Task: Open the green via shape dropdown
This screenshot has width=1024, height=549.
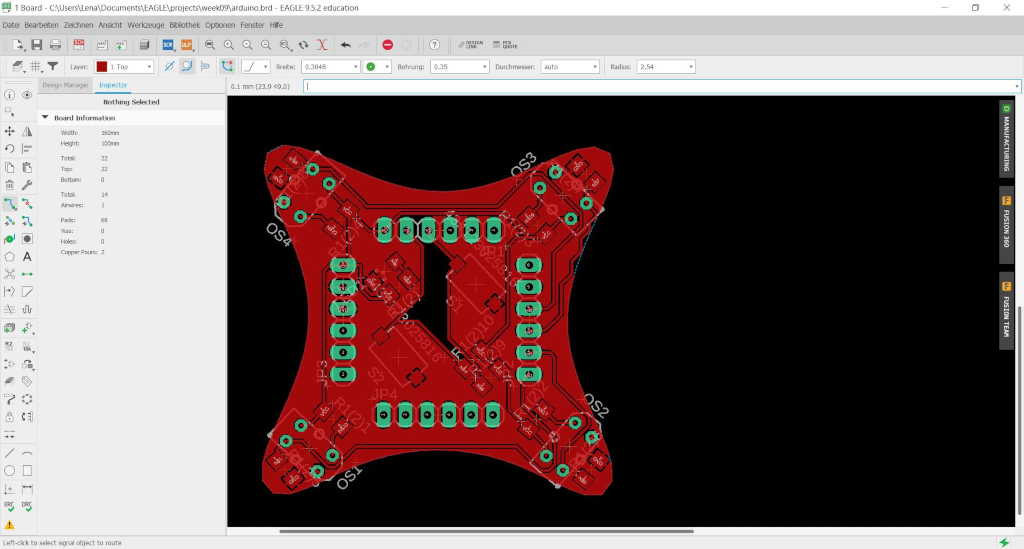Action: [x=377, y=67]
